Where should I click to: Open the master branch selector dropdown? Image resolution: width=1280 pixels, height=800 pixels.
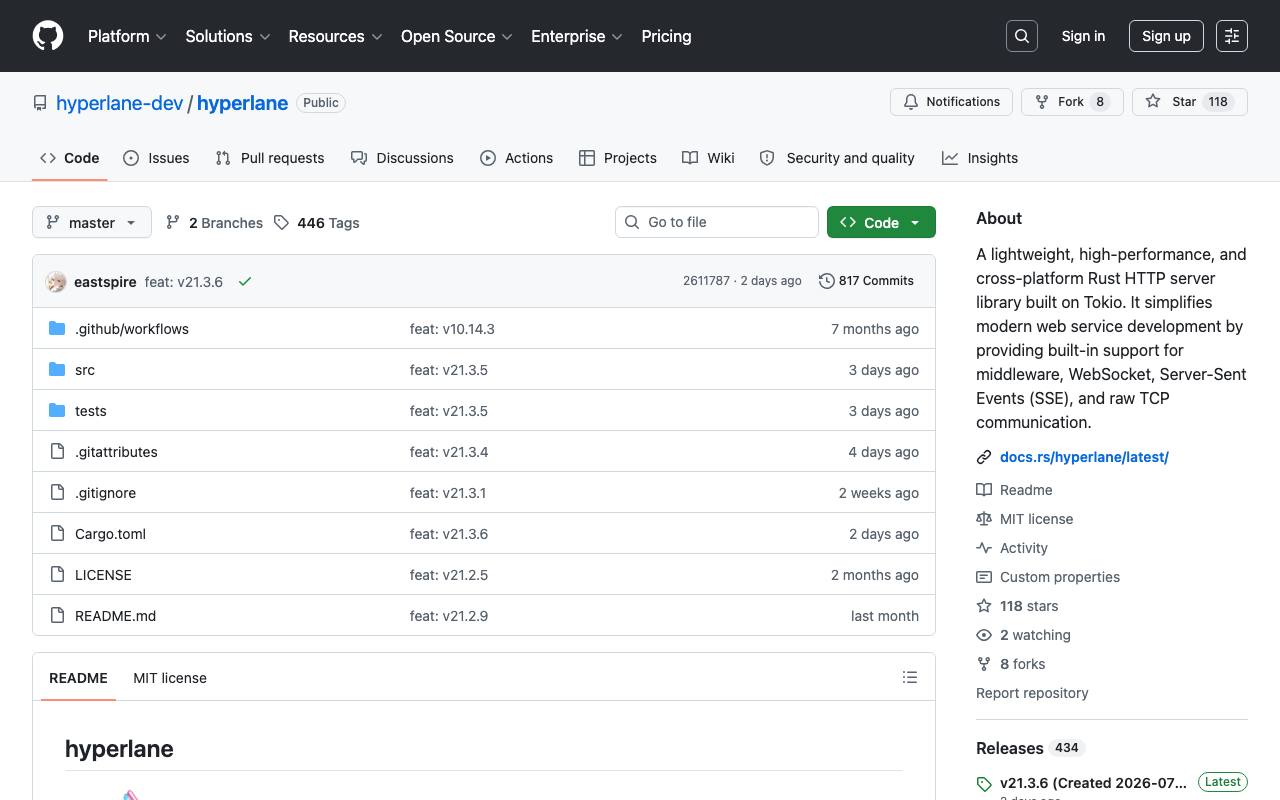[x=92, y=222]
